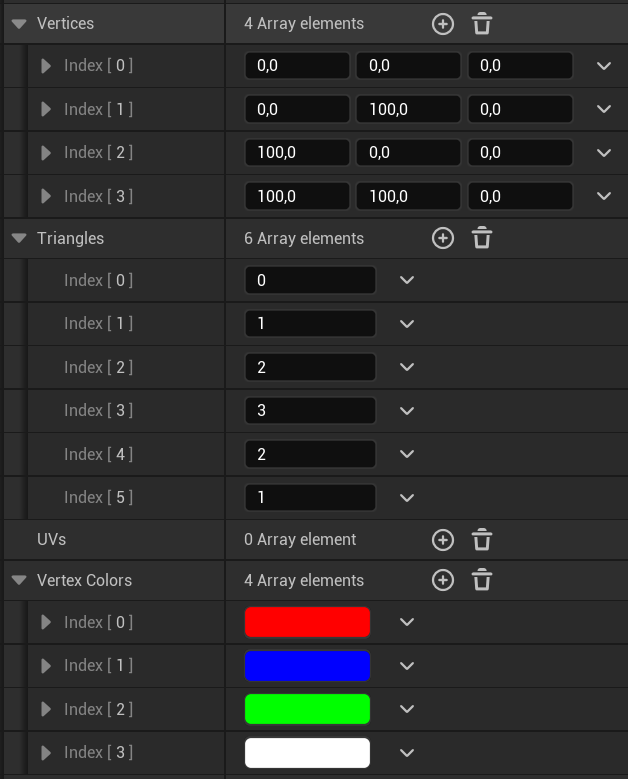Image resolution: width=628 pixels, height=779 pixels.
Task: Add a new element to UVs array
Action: 443,540
